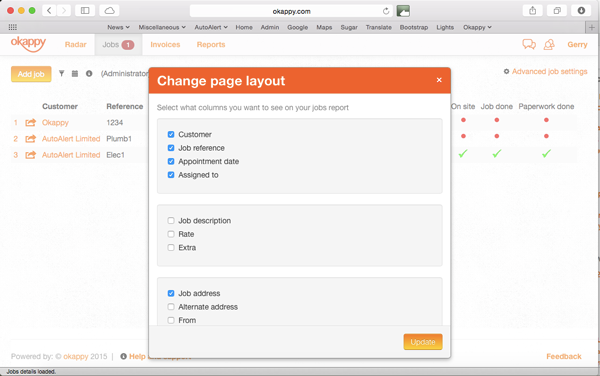This screenshot has width=600, height=376.
Task: Click share icon in row 1 Okappy
Action: pos(31,122)
